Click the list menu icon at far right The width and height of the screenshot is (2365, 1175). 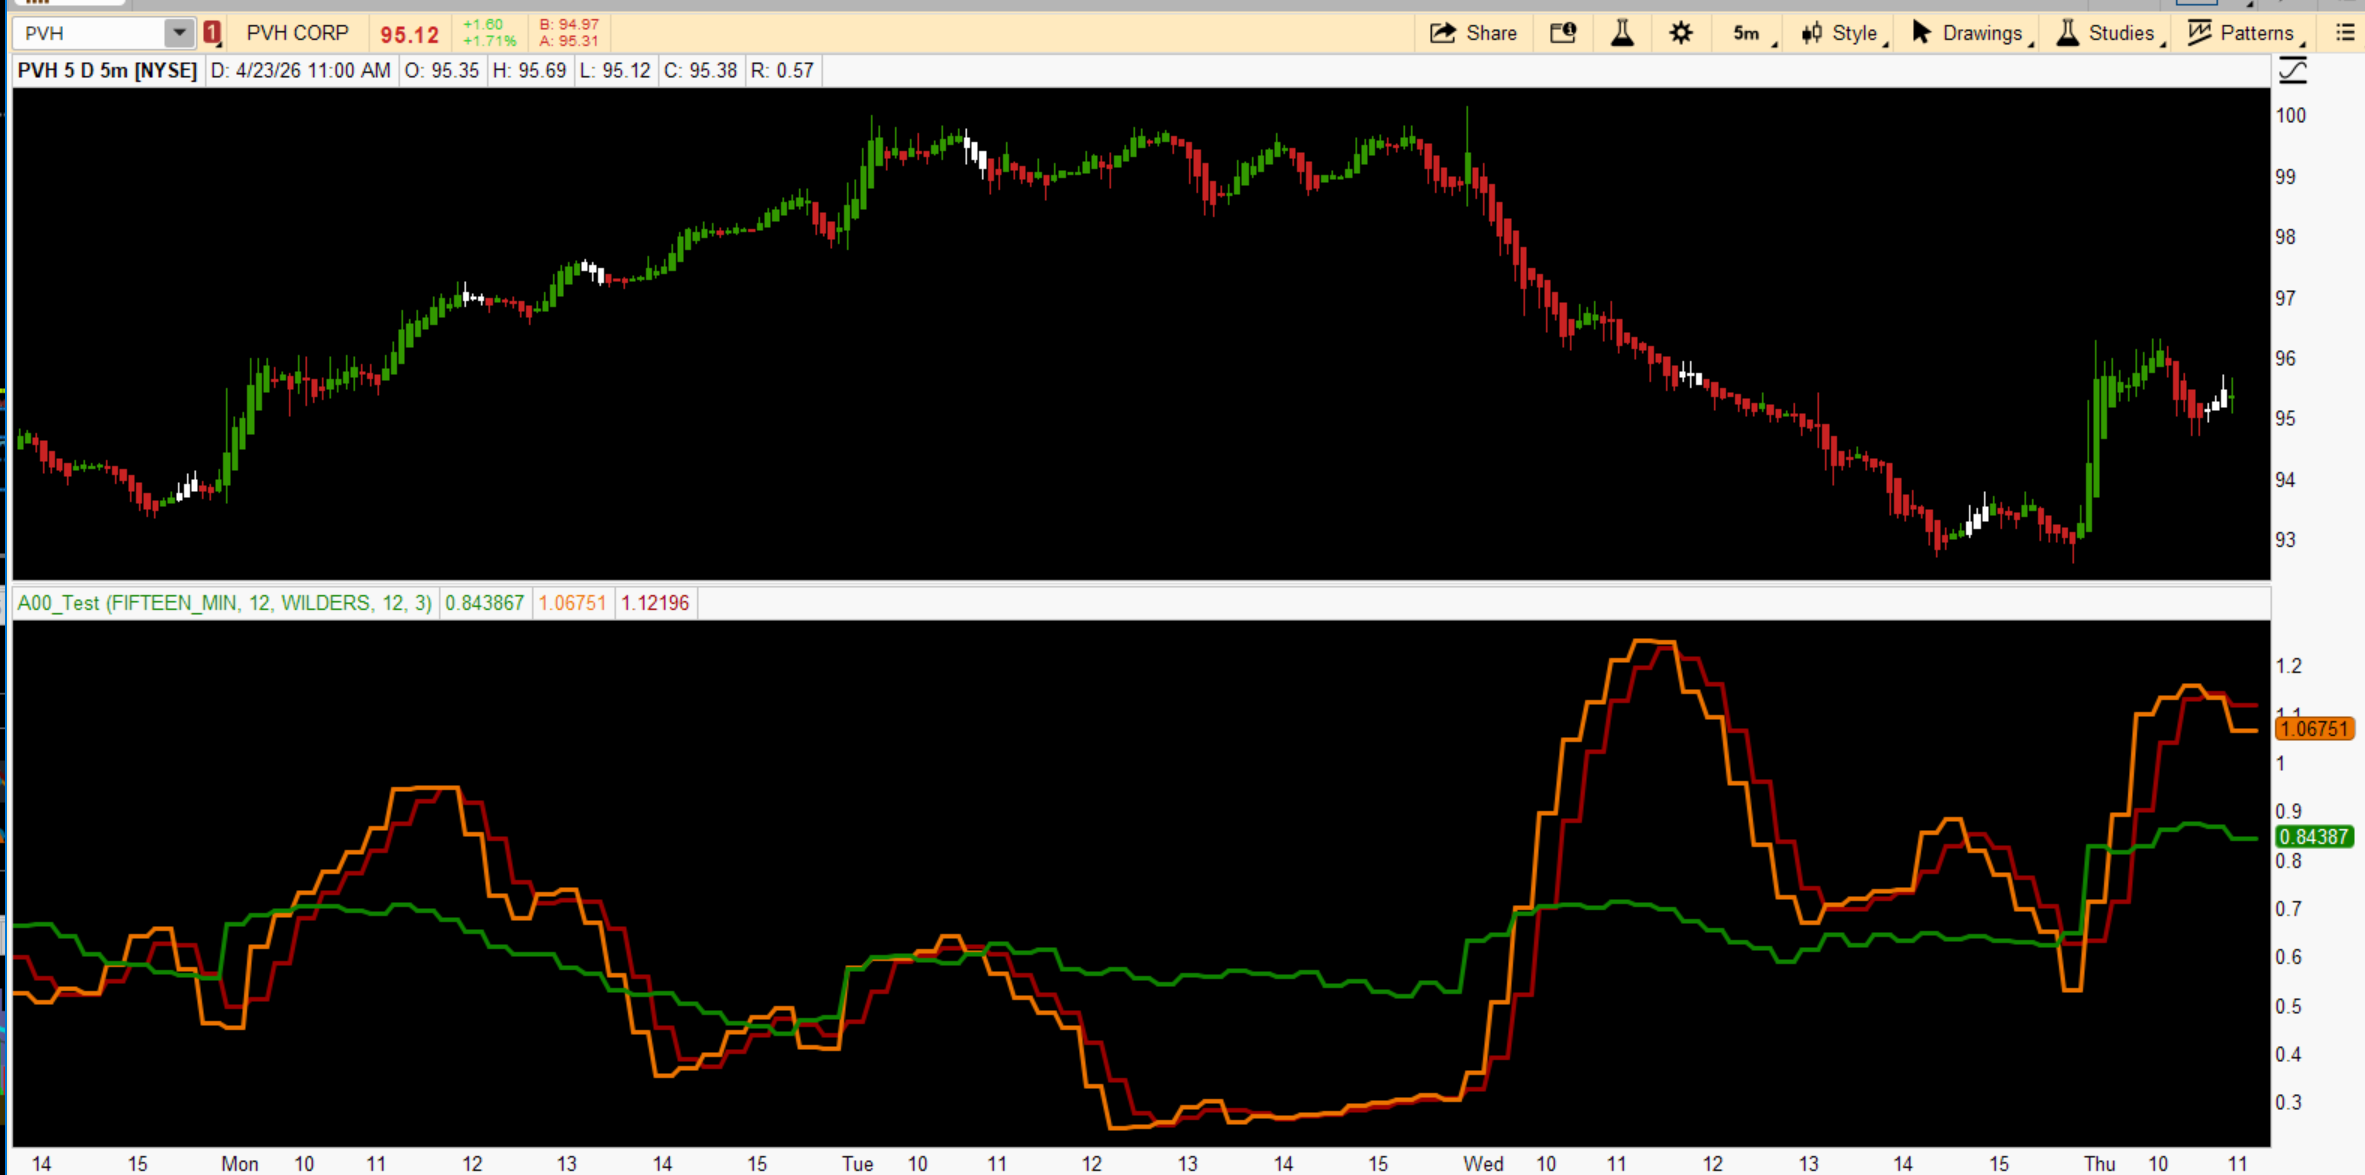click(2344, 33)
